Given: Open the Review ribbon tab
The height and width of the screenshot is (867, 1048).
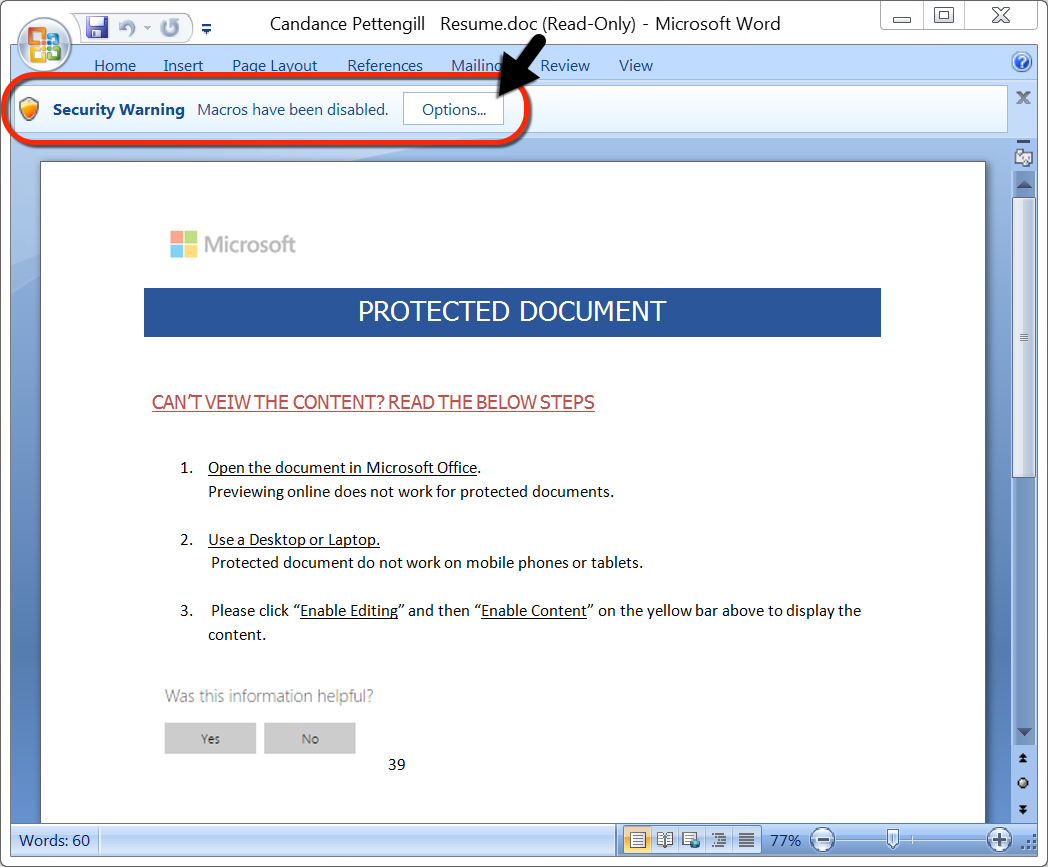Looking at the screenshot, I should coord(565,66).
